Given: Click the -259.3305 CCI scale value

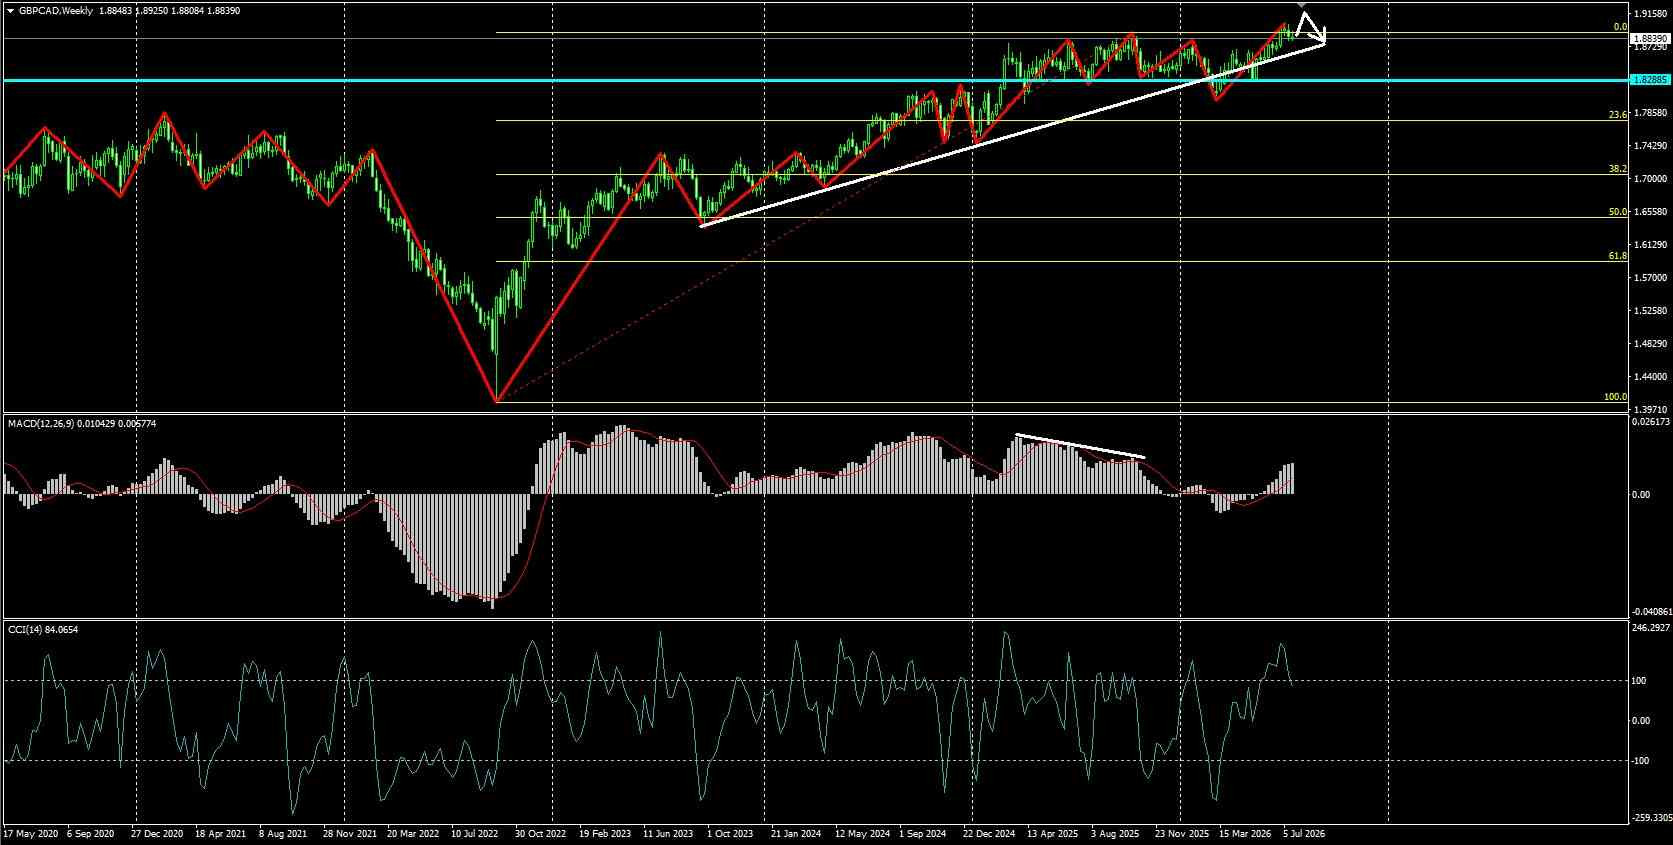Looking at the screenshot, I should [1650, 818].
